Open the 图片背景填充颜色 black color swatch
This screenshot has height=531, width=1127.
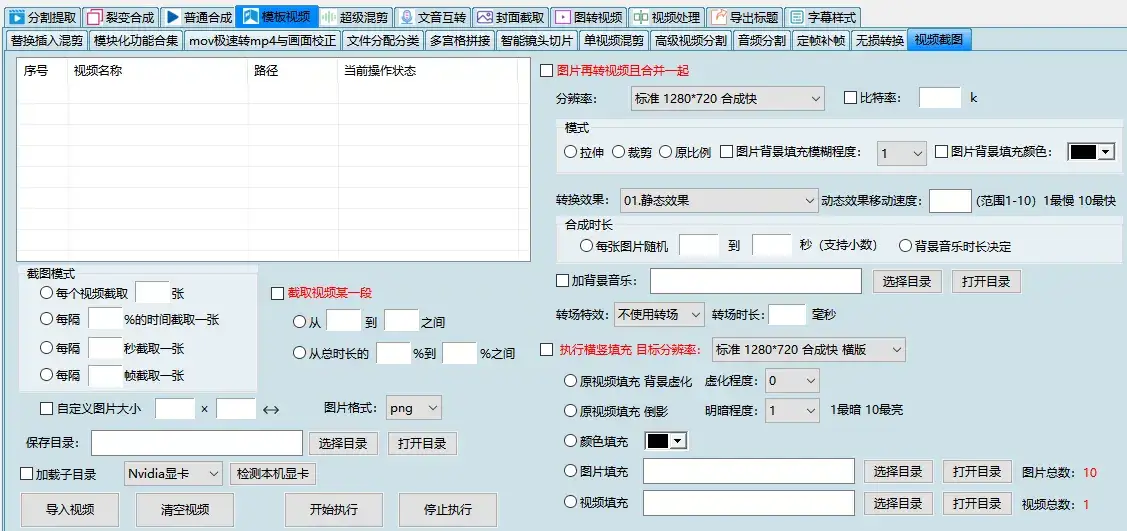(1091, 152)
